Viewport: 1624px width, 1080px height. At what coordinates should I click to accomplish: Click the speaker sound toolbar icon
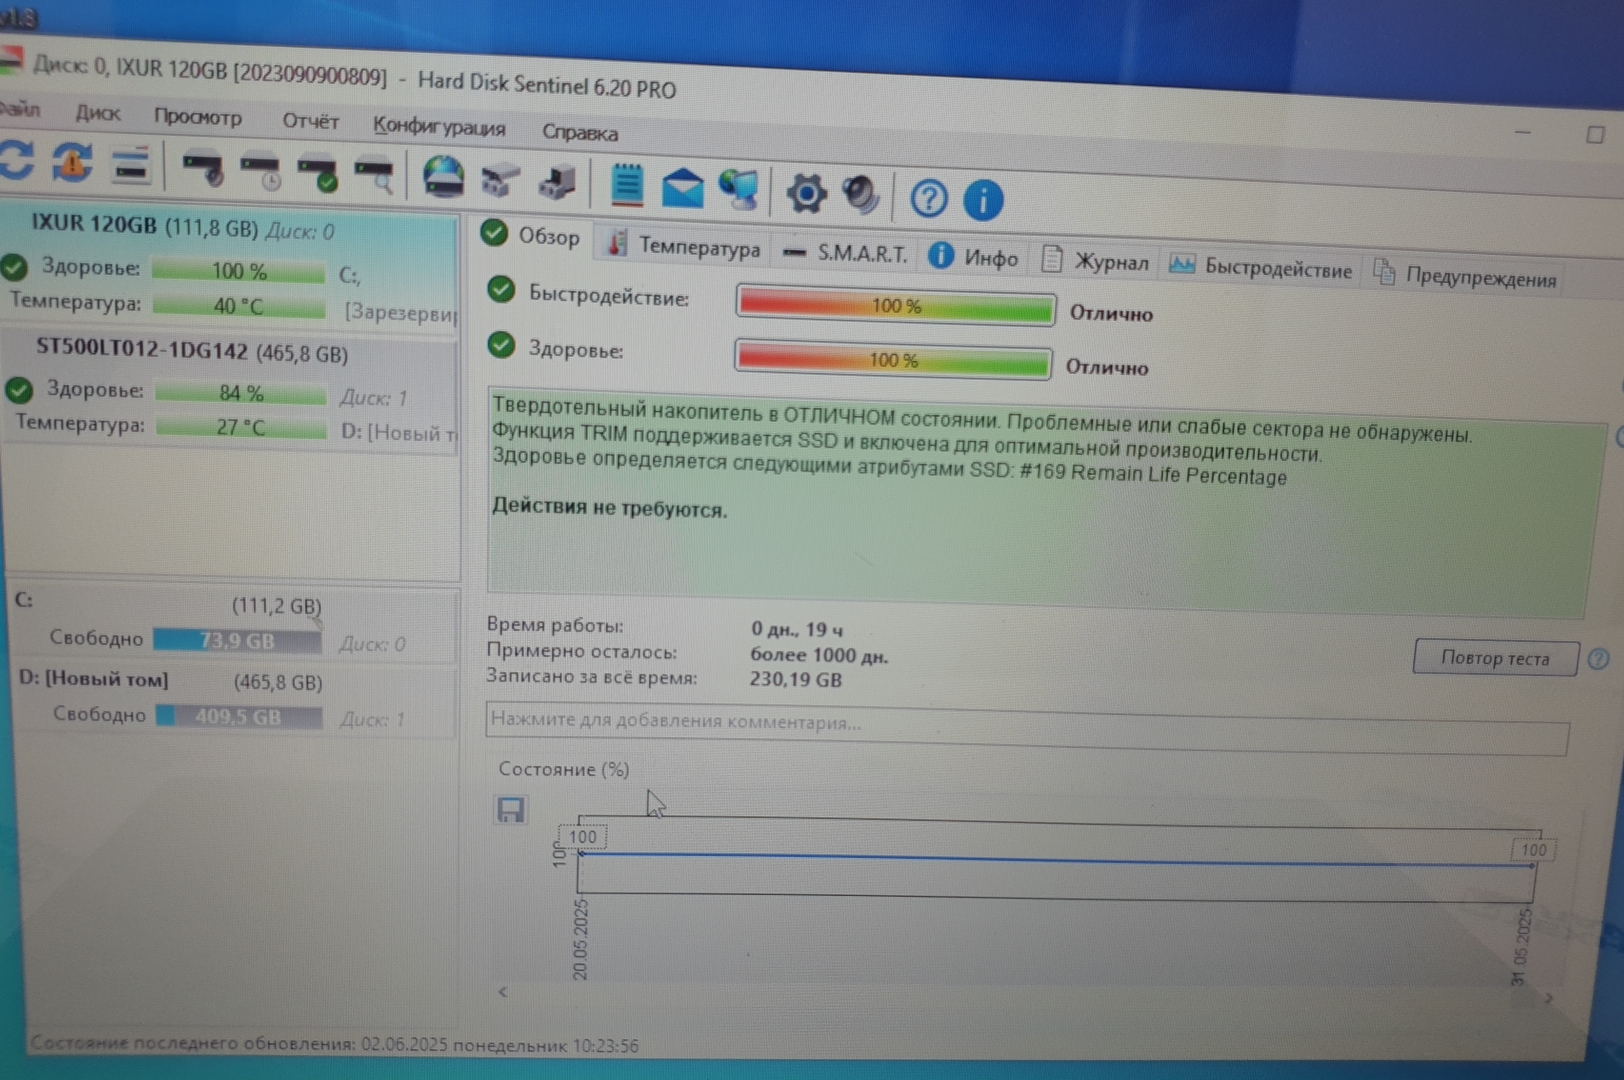[861, 195]
